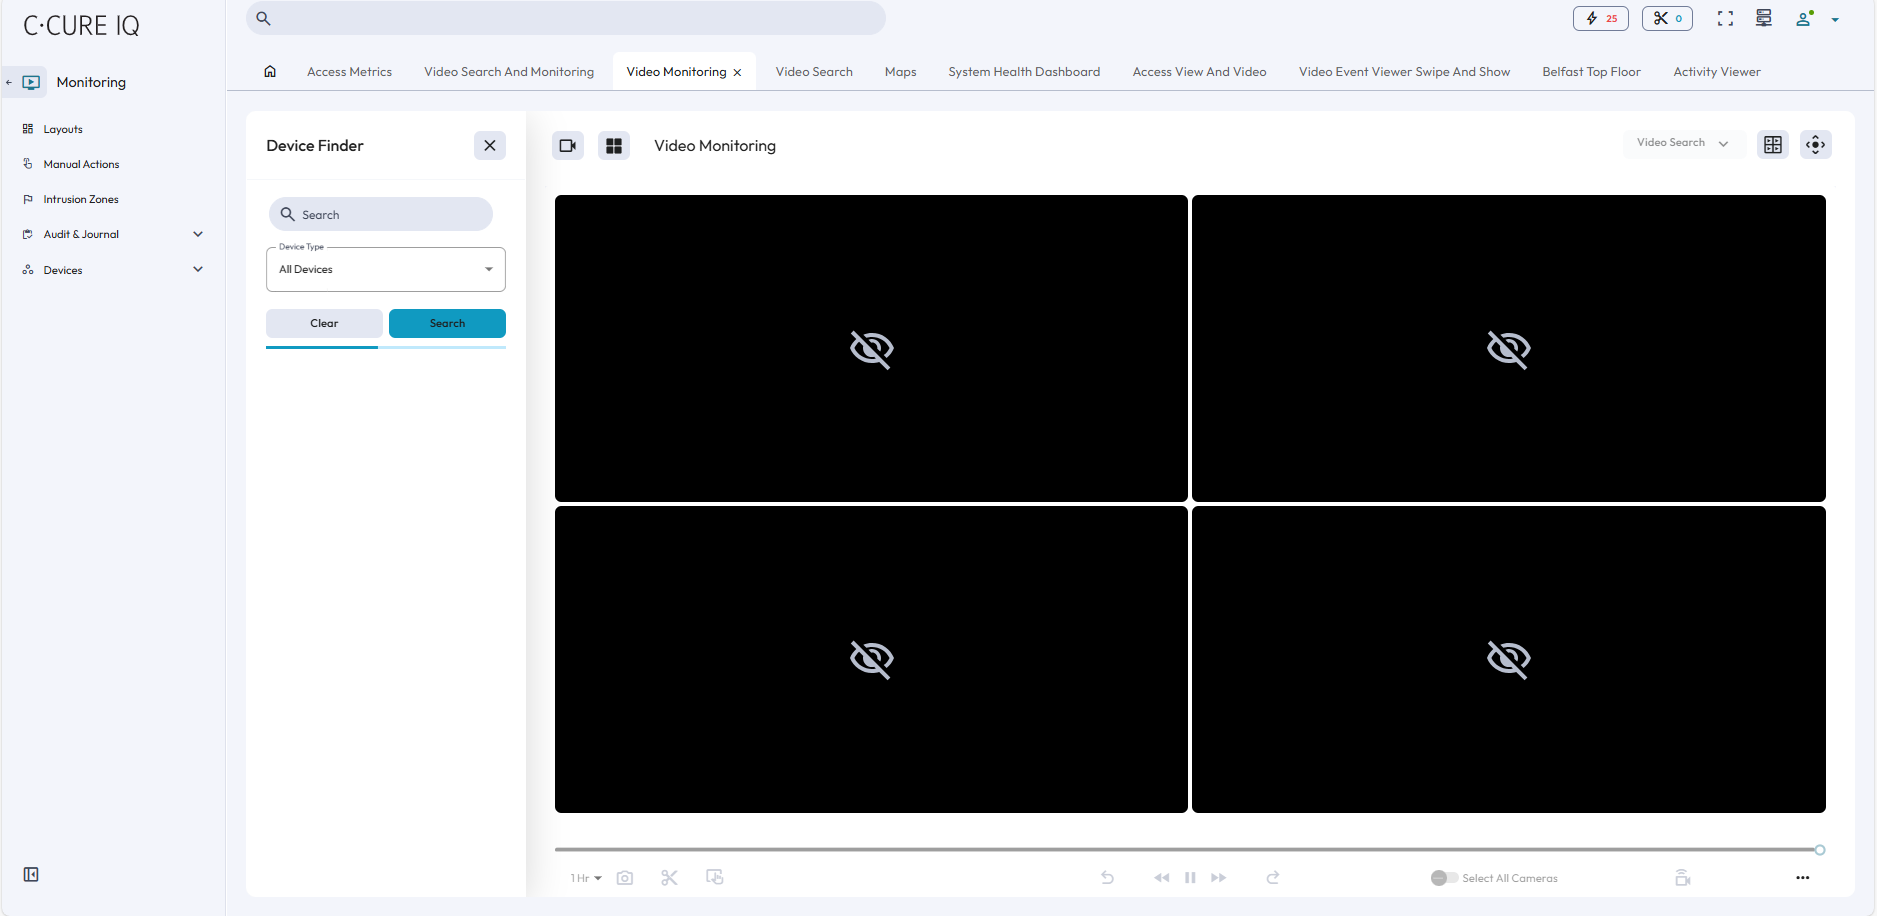Switch to the Maps tab
Viewport: 1877px width, 916px height.
[899, 71]
